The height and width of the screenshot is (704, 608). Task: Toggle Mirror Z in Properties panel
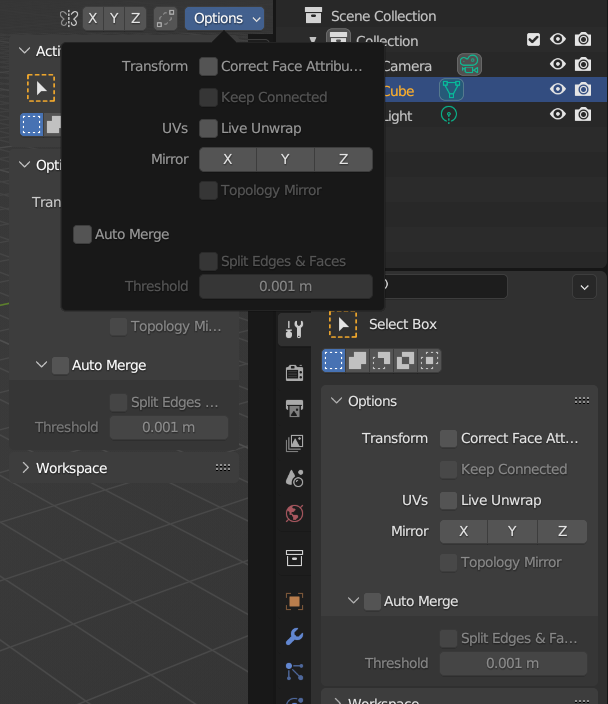(x=562, y=531)
